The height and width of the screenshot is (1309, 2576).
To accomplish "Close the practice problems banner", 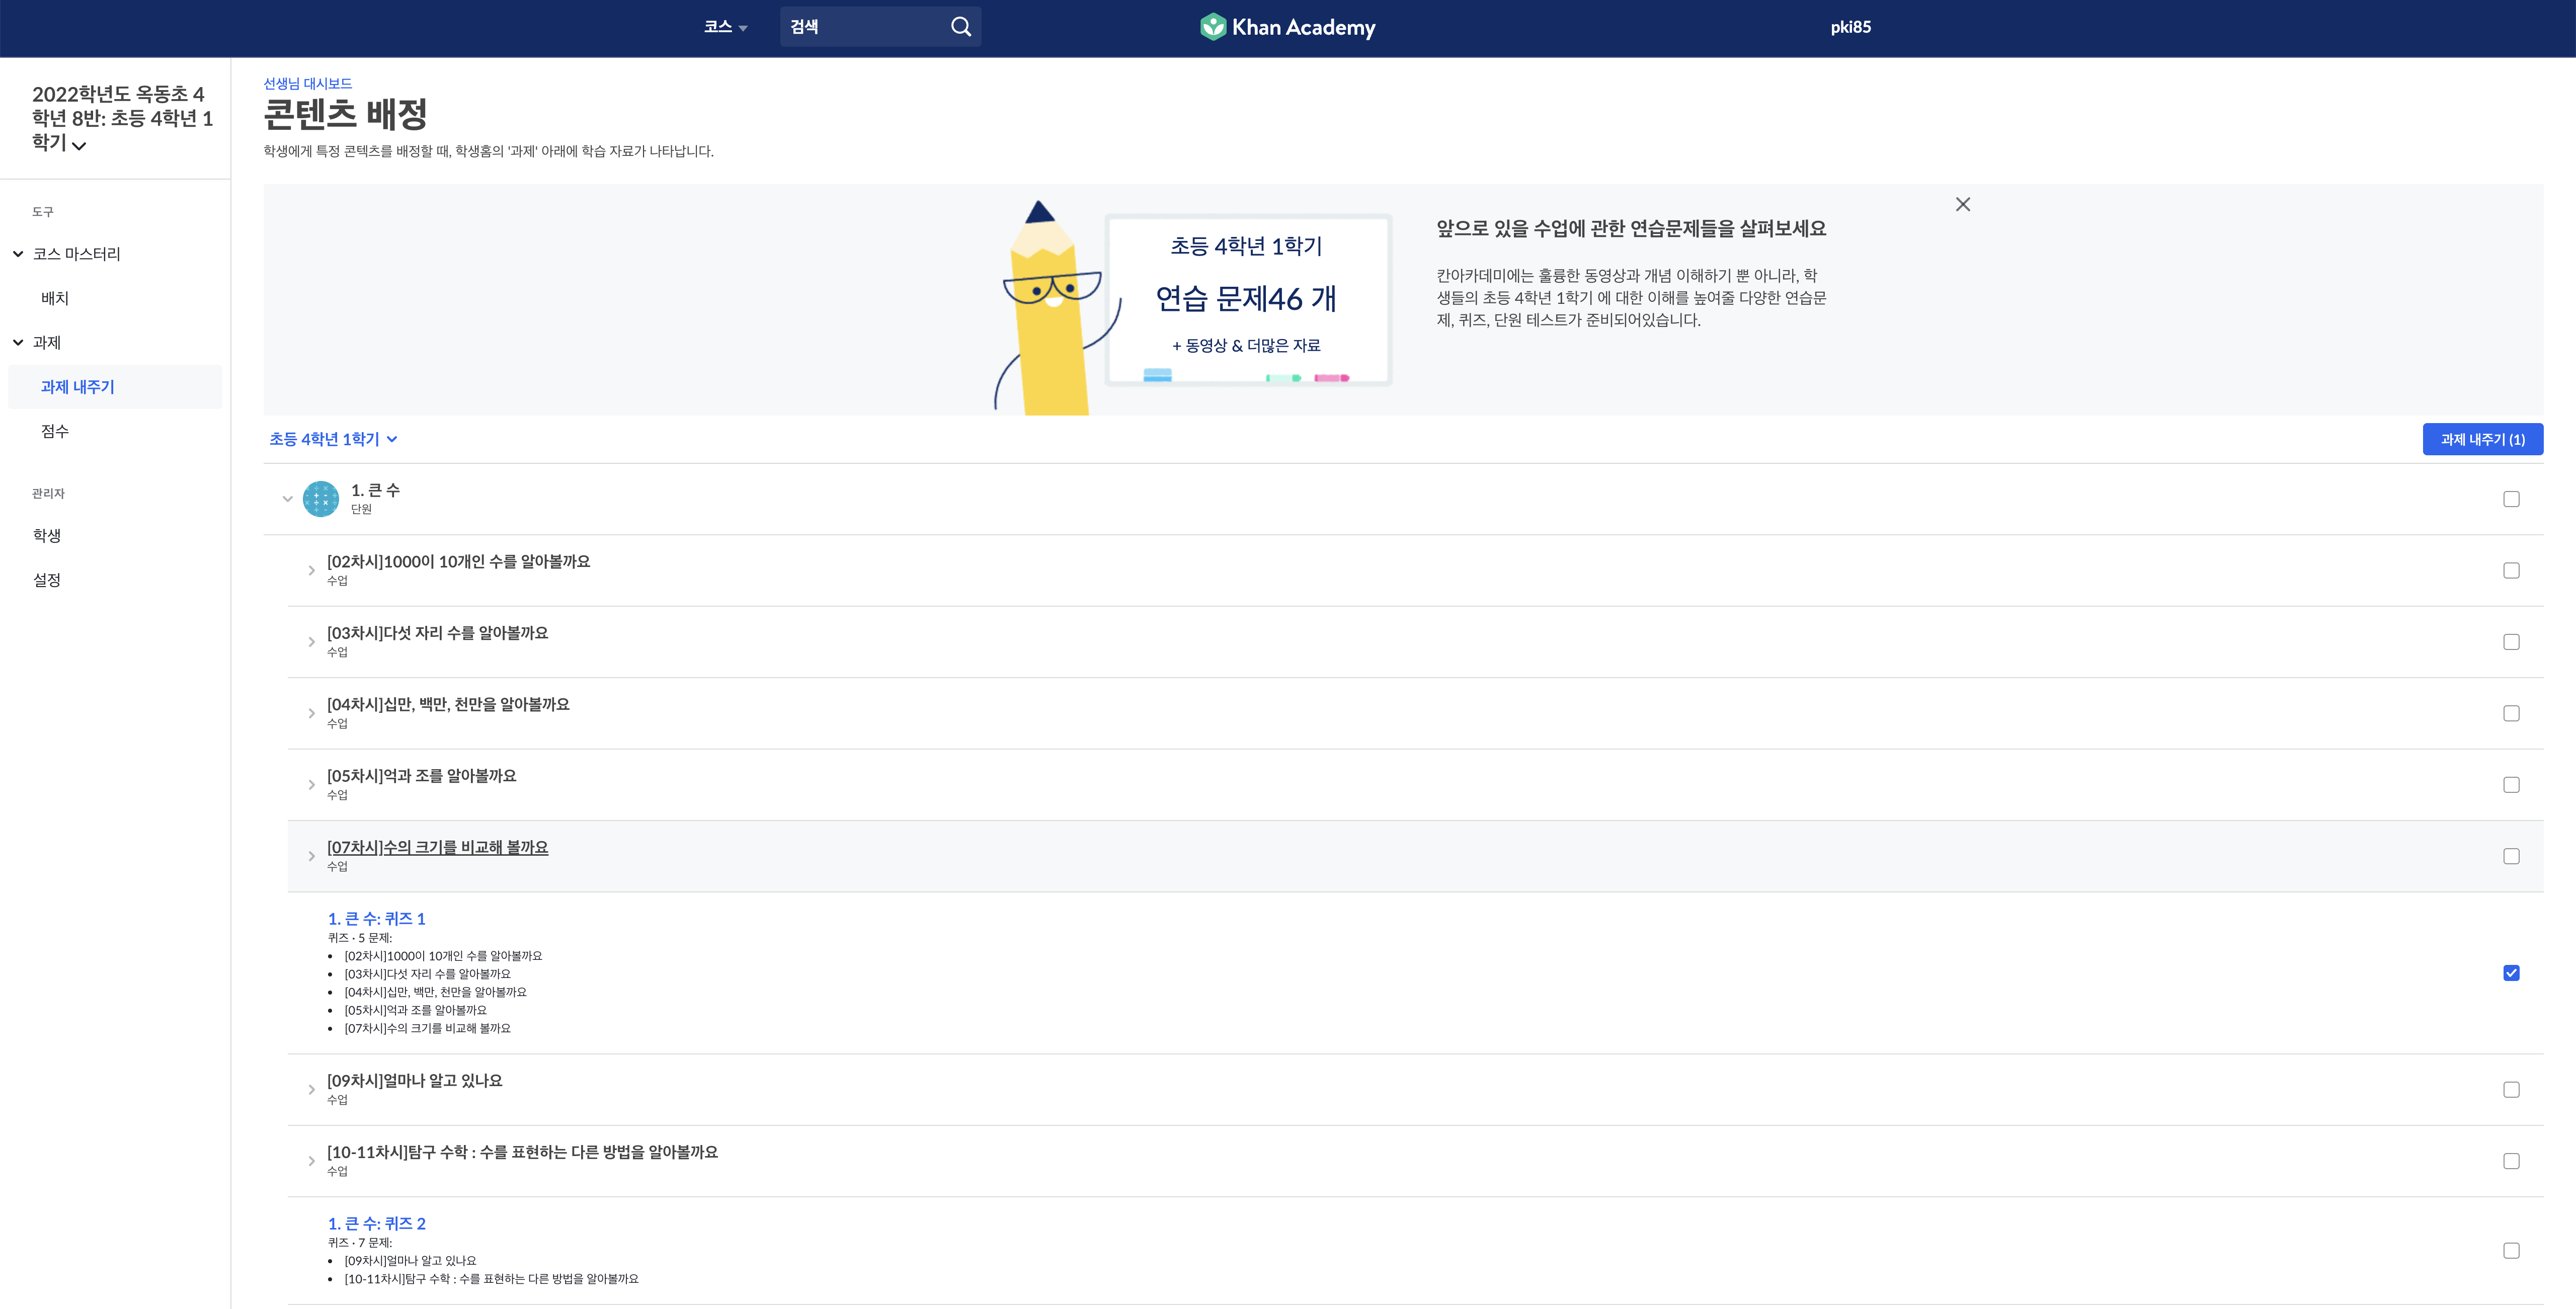I will pyautogui.click(x=1962, y=204).
